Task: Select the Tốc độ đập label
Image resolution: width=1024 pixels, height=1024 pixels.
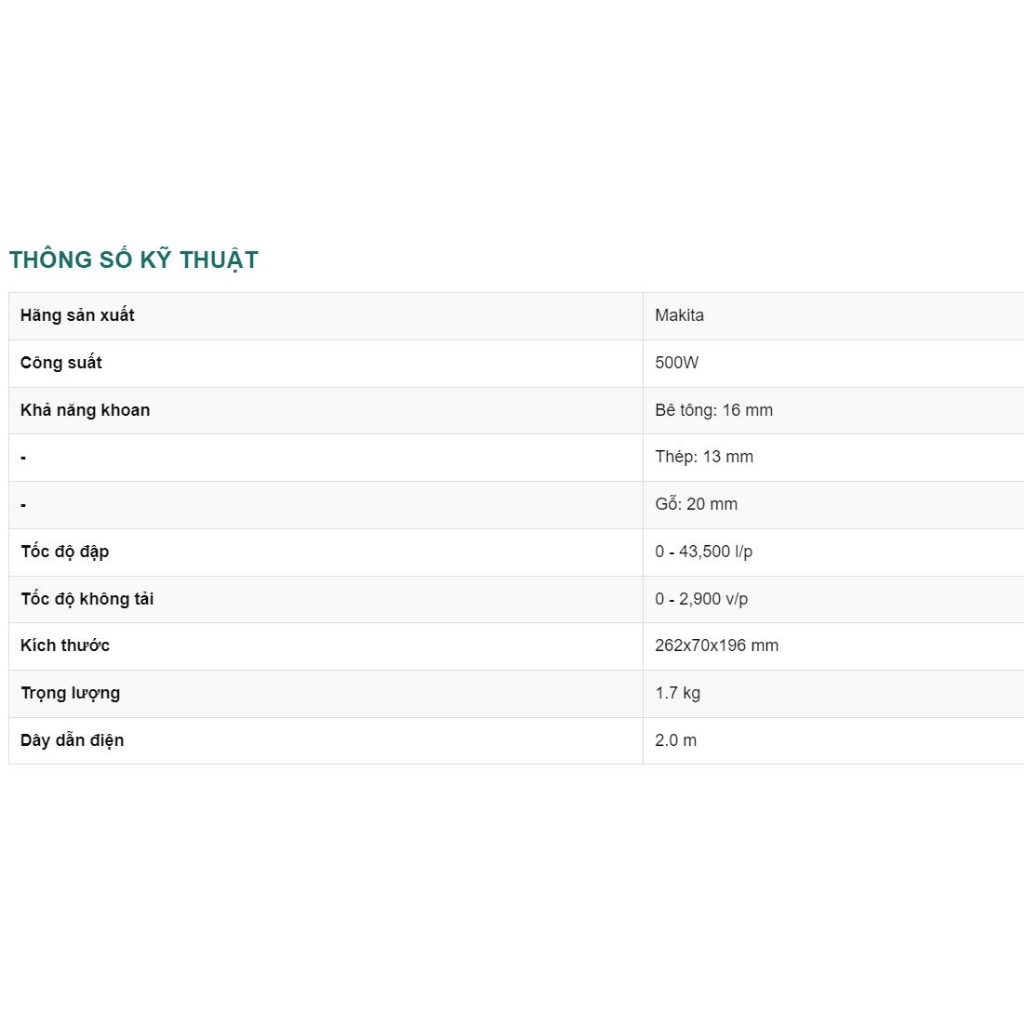Action: click(65, 552)
